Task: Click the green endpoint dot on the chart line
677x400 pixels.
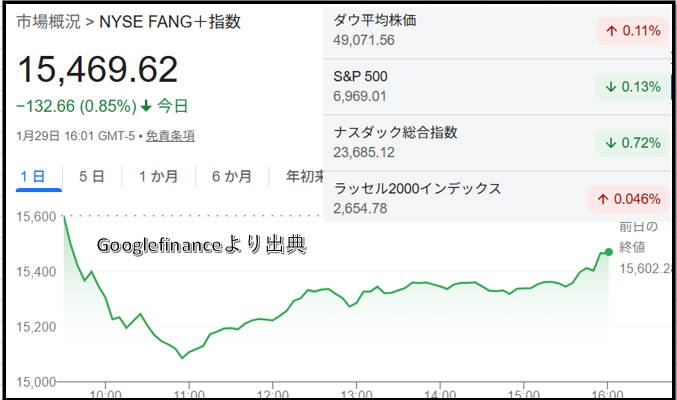Action: coord(609,252)
